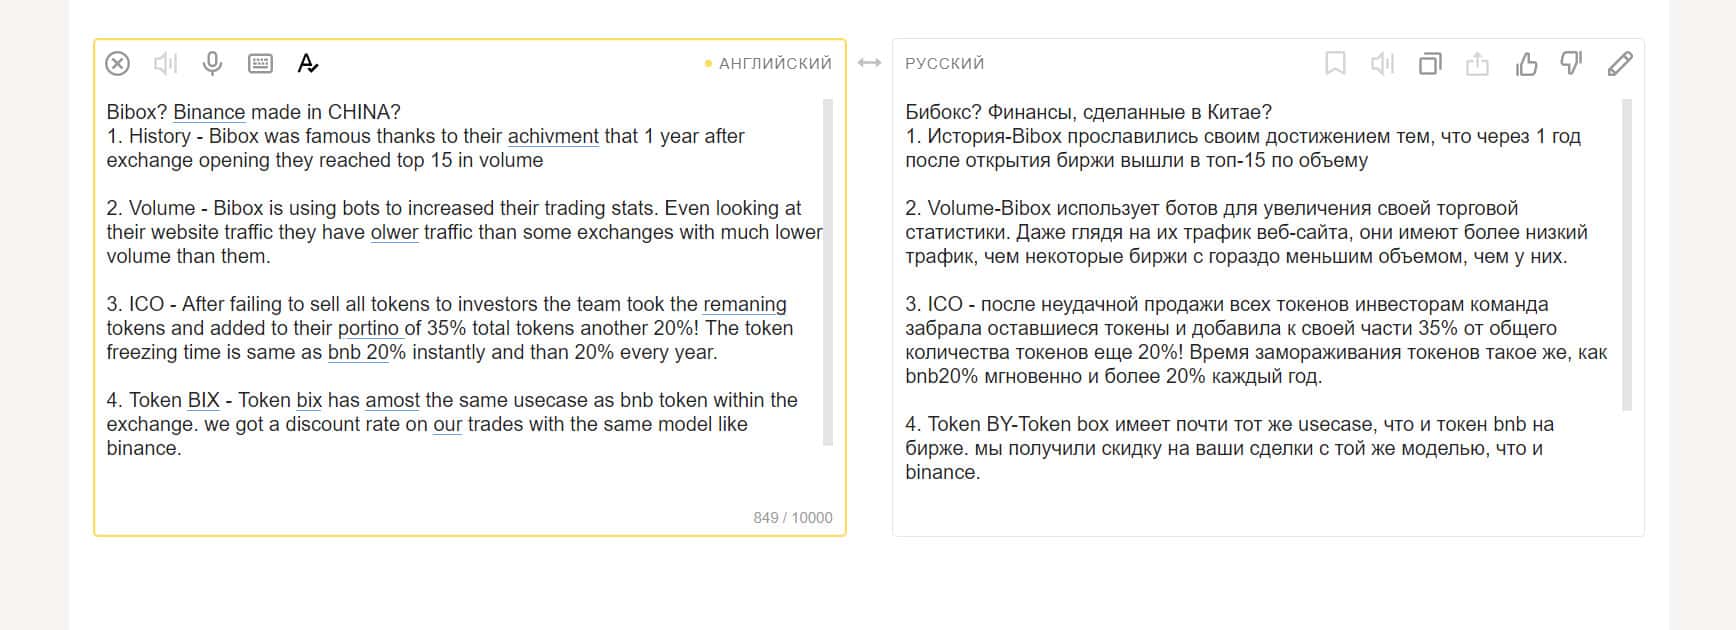1736x630 pixels.
Task: Open the target language selector РУССКИЙ
Action: click(945, 64)
